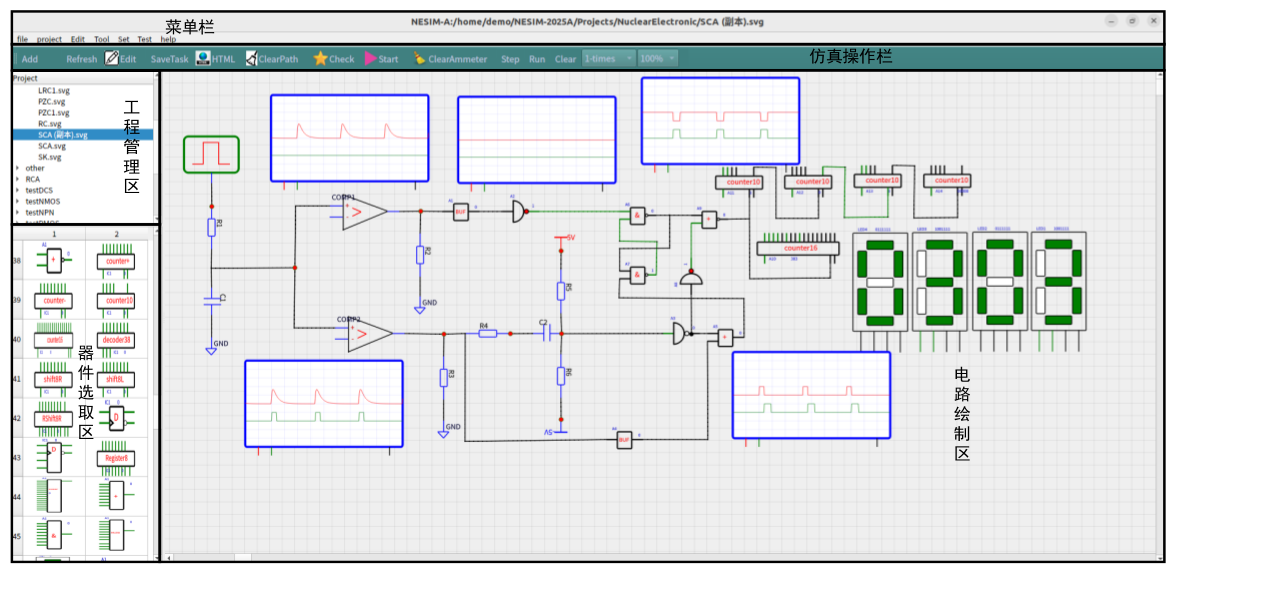Open RC.svg in project tree
Image resolution: width=1265 pixels, height=589 pixels.
pyautogui.click(x=50, y=123)
